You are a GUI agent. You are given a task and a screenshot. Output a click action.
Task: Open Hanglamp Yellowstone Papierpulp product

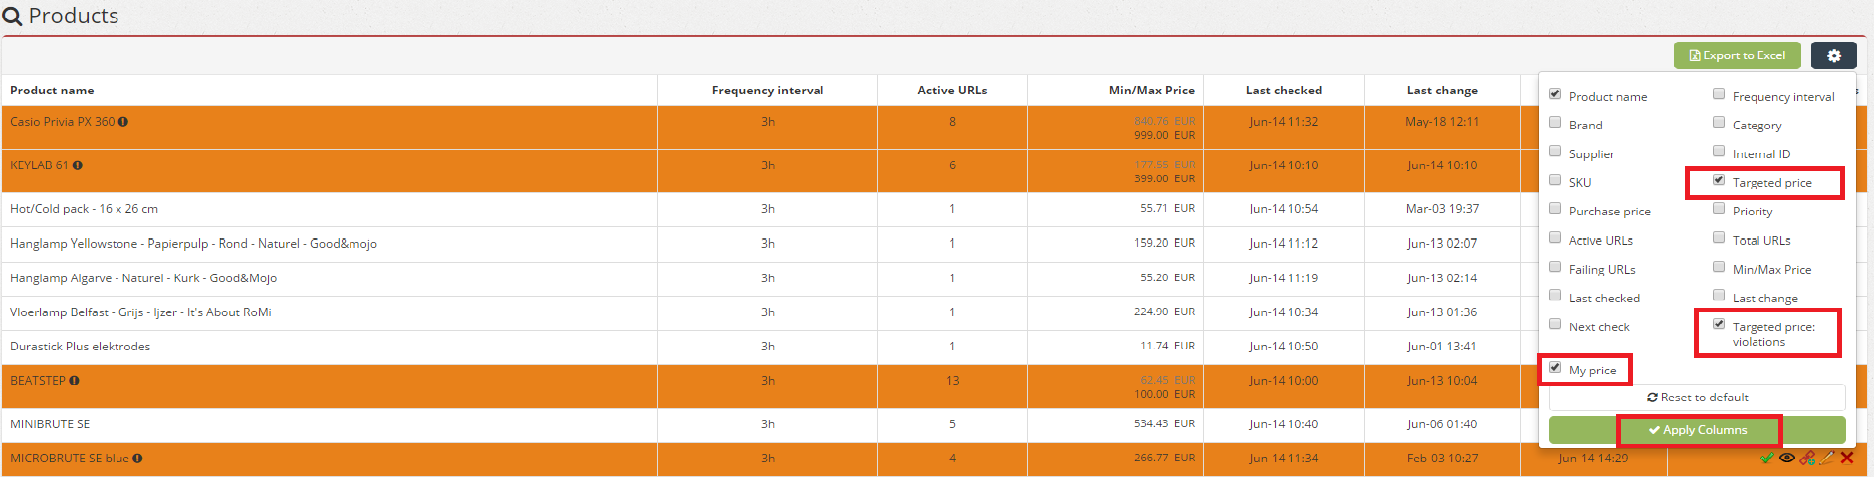(x=193, y=243)
